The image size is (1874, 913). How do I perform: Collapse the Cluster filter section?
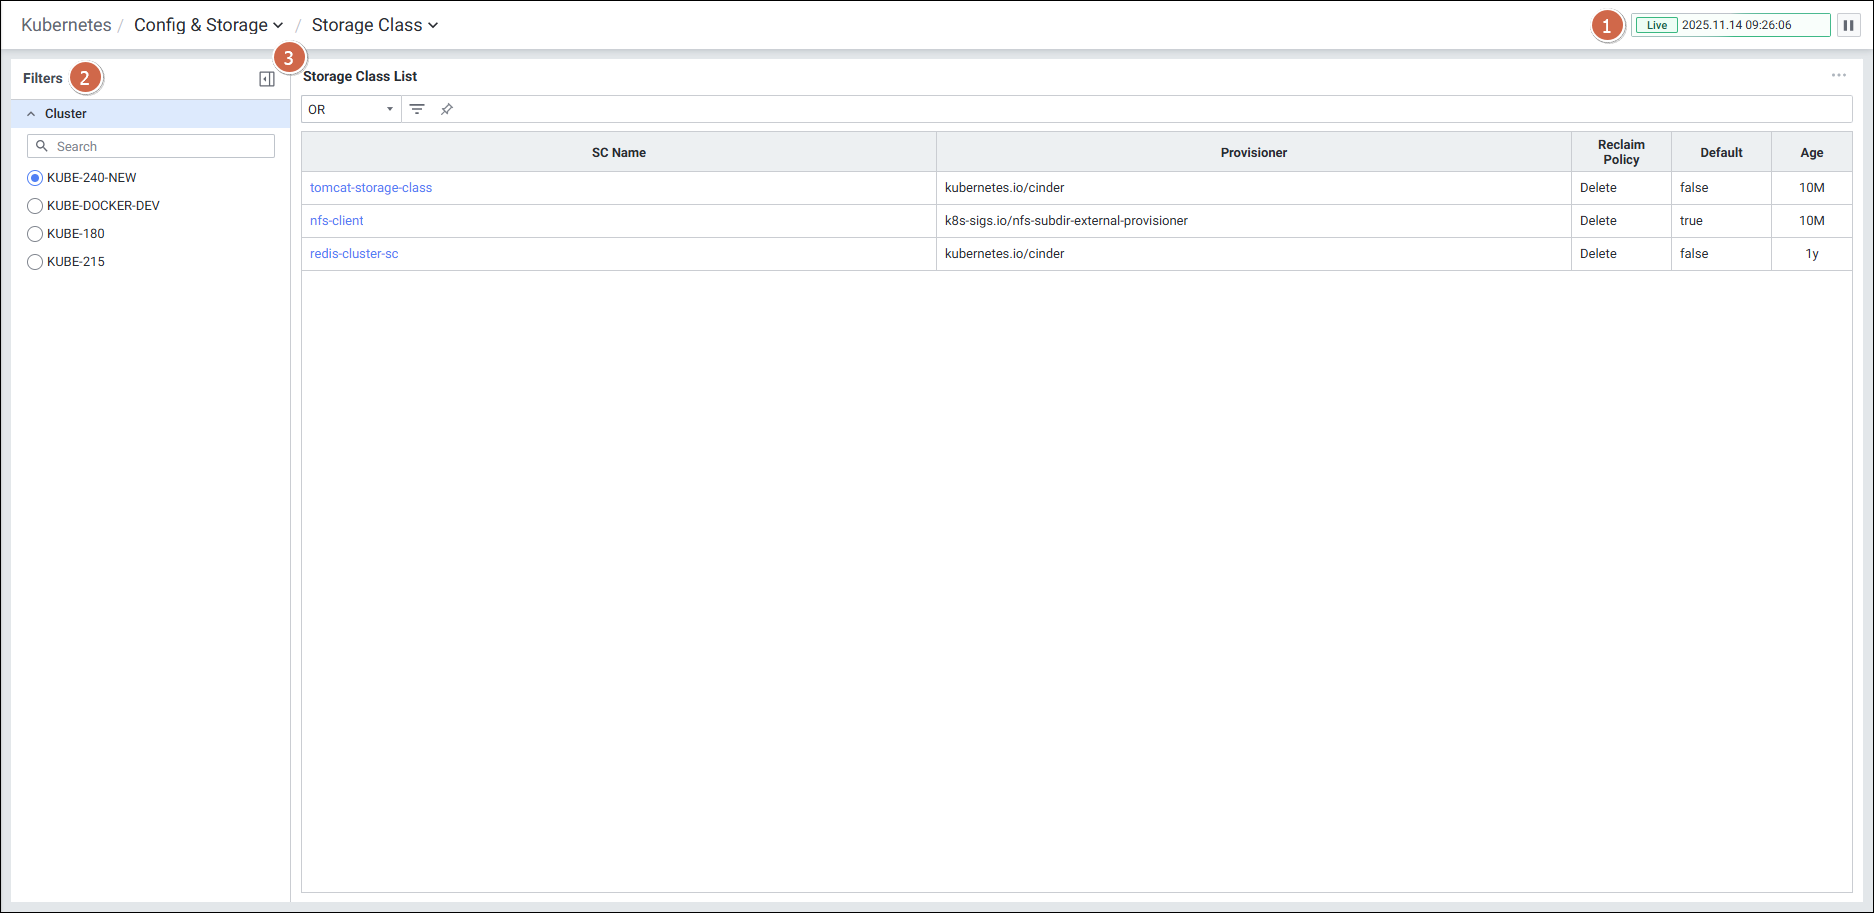[x=31, y=114]
